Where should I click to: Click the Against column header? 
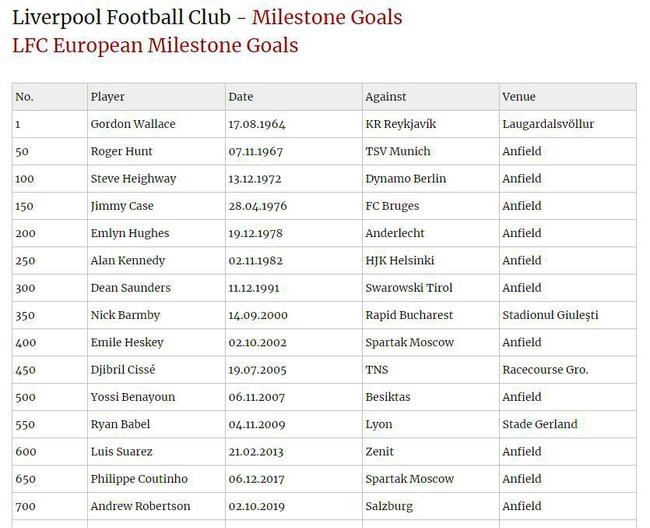tap(386, 97)
